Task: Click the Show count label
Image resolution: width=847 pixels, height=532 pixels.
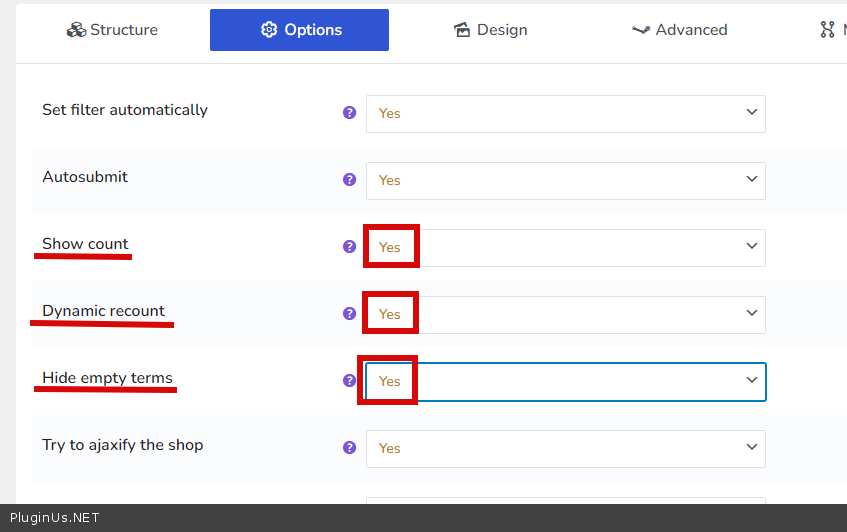Action: tap(85, 244)
